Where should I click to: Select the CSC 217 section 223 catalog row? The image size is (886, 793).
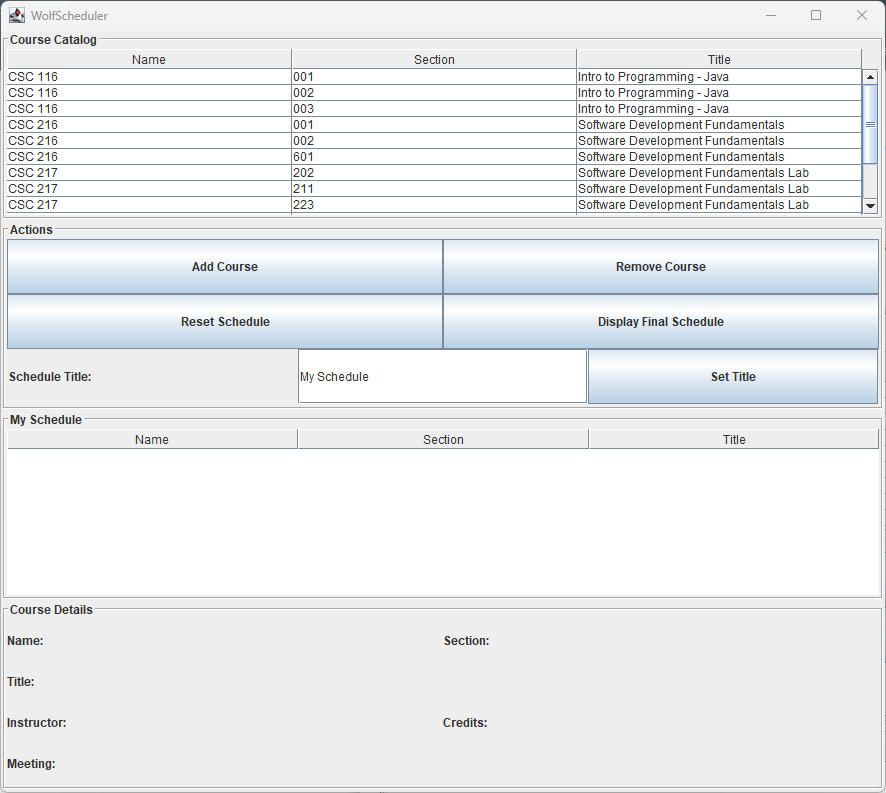(300, 205)
